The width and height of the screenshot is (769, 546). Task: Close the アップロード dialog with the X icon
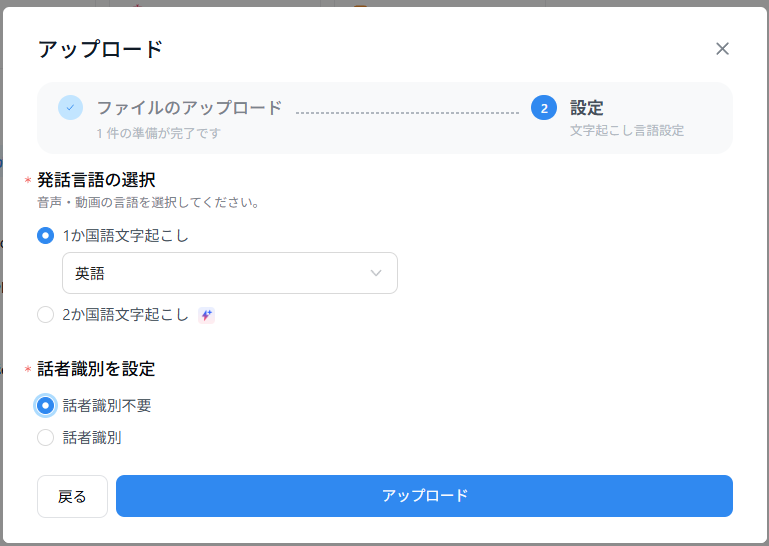[x=722, y=49]
